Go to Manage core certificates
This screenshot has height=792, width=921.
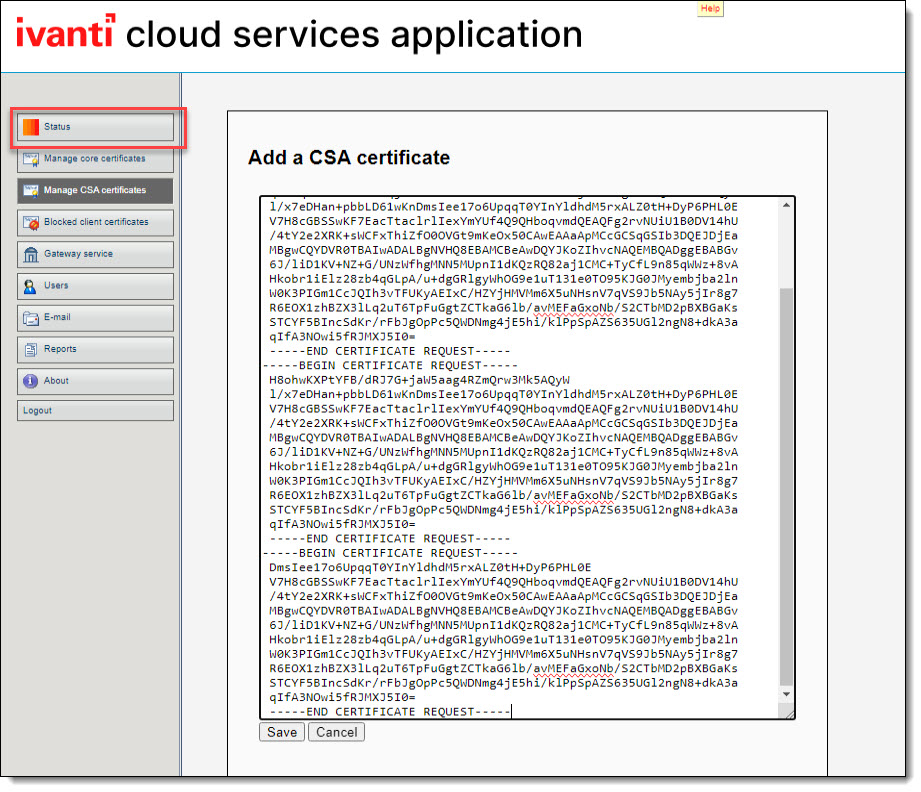point(95,159)
